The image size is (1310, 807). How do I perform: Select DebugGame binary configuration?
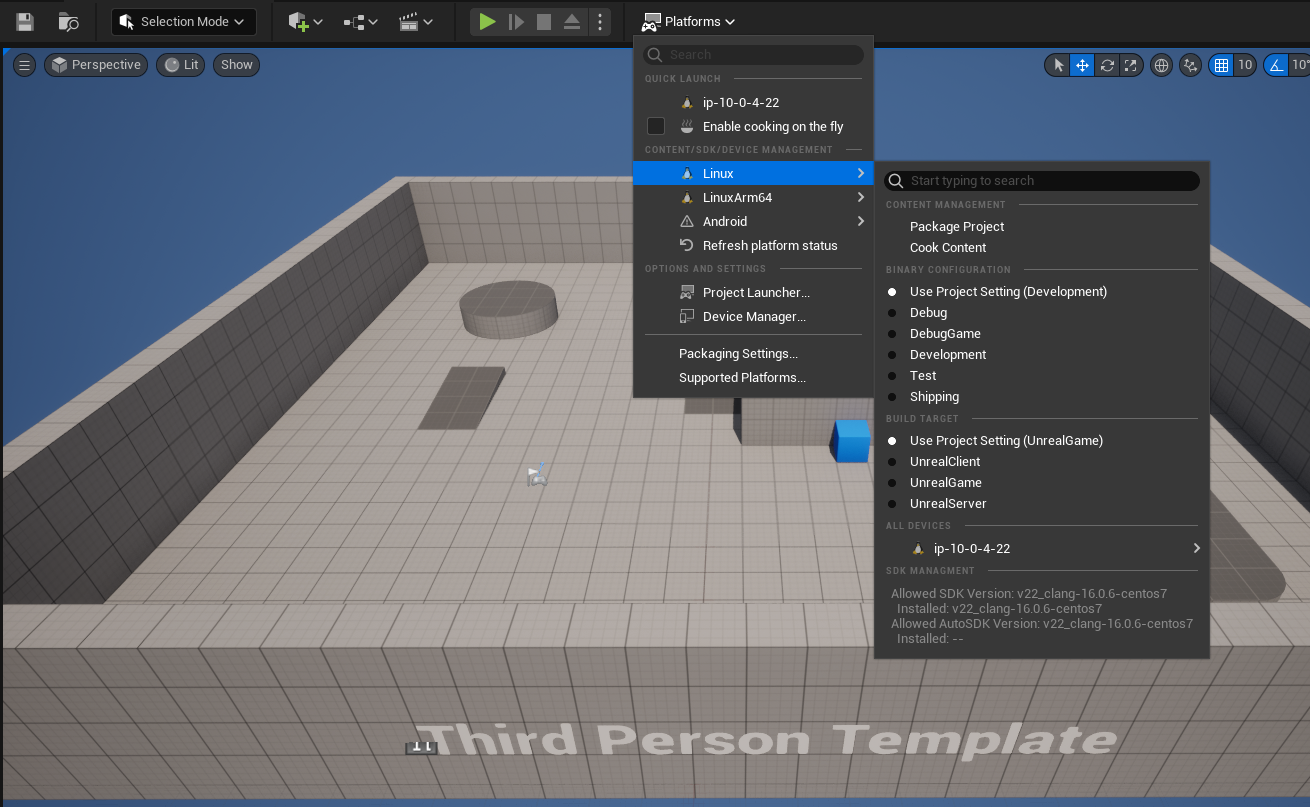click(x=1042, y=333)
